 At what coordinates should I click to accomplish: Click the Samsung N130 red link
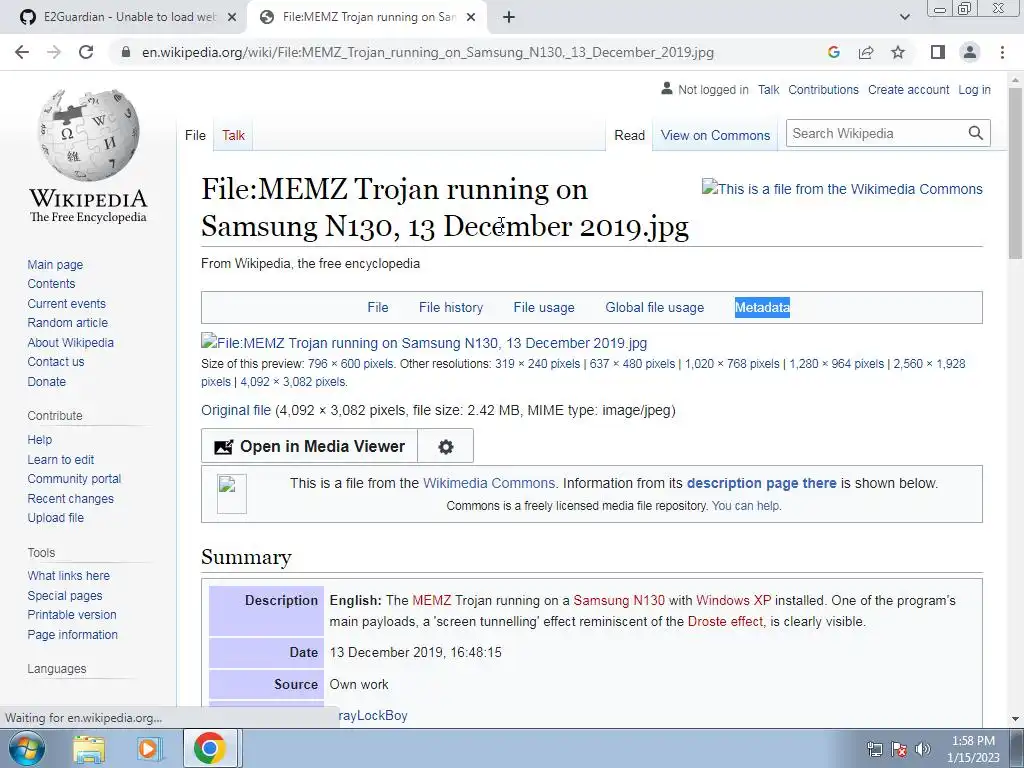point(619,600)
